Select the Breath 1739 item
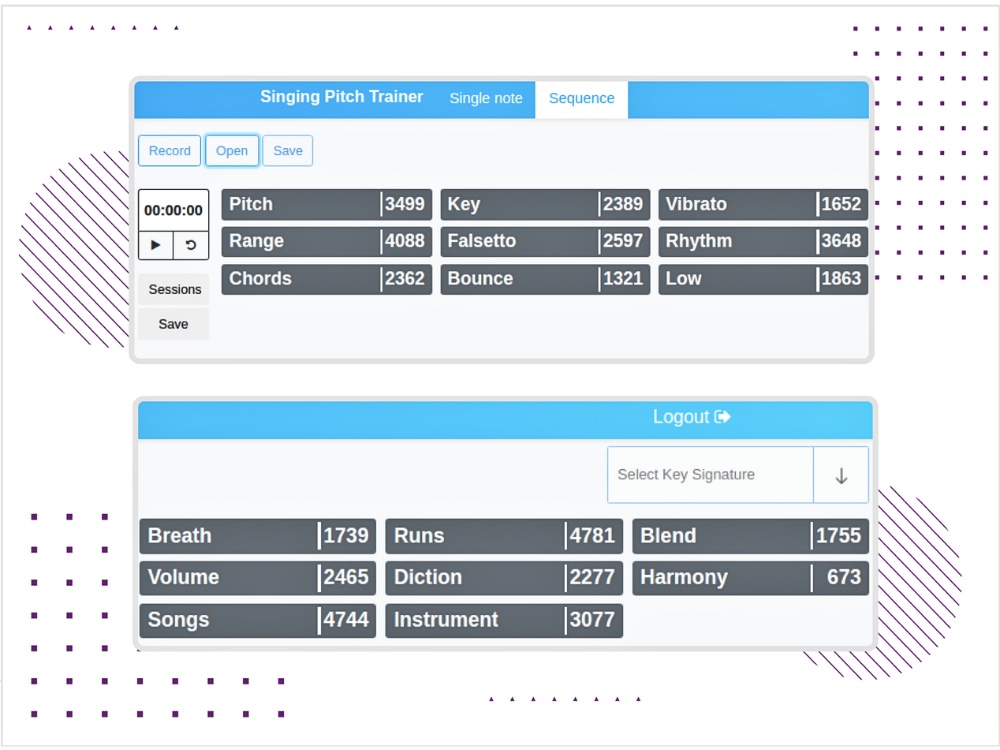Image resolution: width=1000 pixels, height=750 pixels. pos(258,536)
